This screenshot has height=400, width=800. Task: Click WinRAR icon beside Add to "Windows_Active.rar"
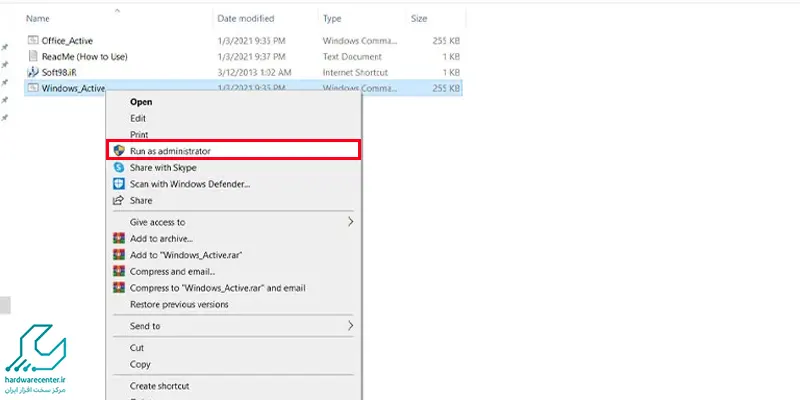pyautogui.click(x=119, y=255)
